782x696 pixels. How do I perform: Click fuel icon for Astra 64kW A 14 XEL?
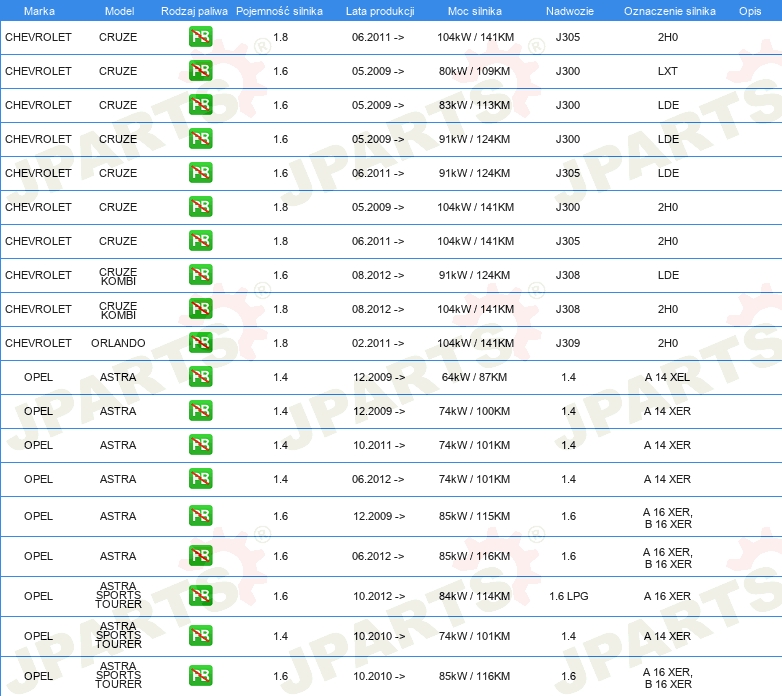[x=200, y=377]
